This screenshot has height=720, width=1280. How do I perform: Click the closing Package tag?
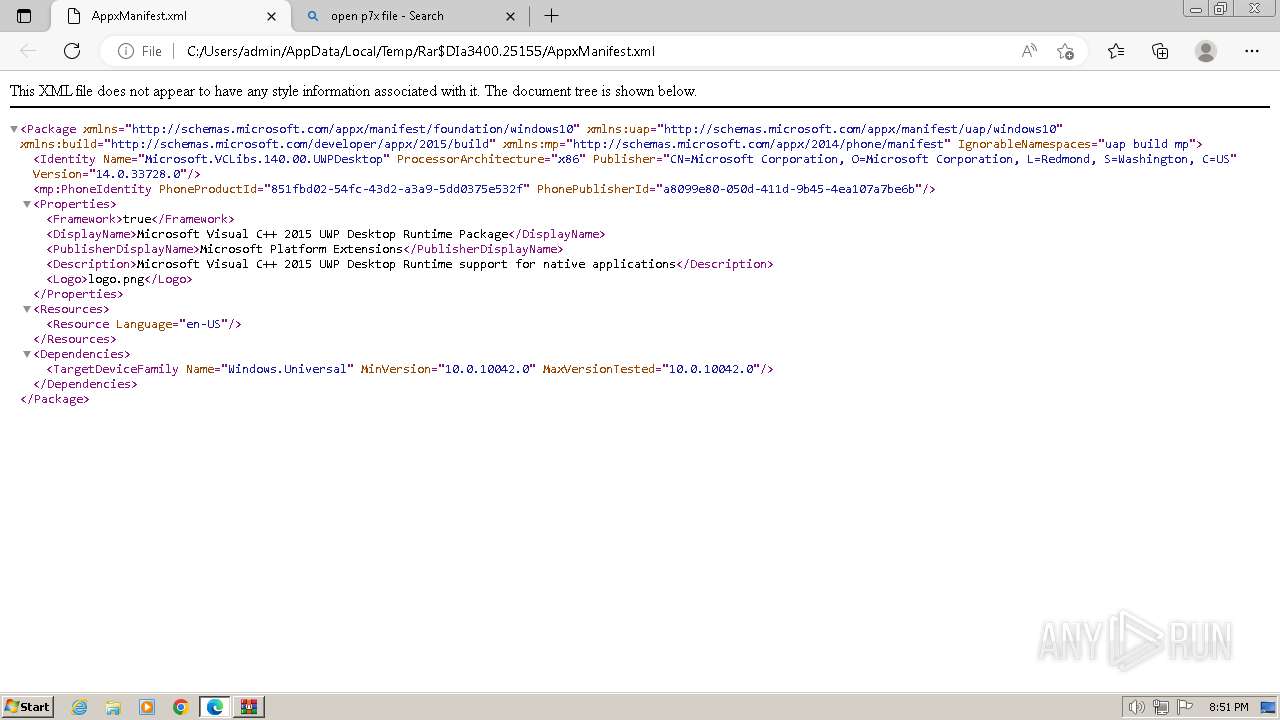coord(55,399)
